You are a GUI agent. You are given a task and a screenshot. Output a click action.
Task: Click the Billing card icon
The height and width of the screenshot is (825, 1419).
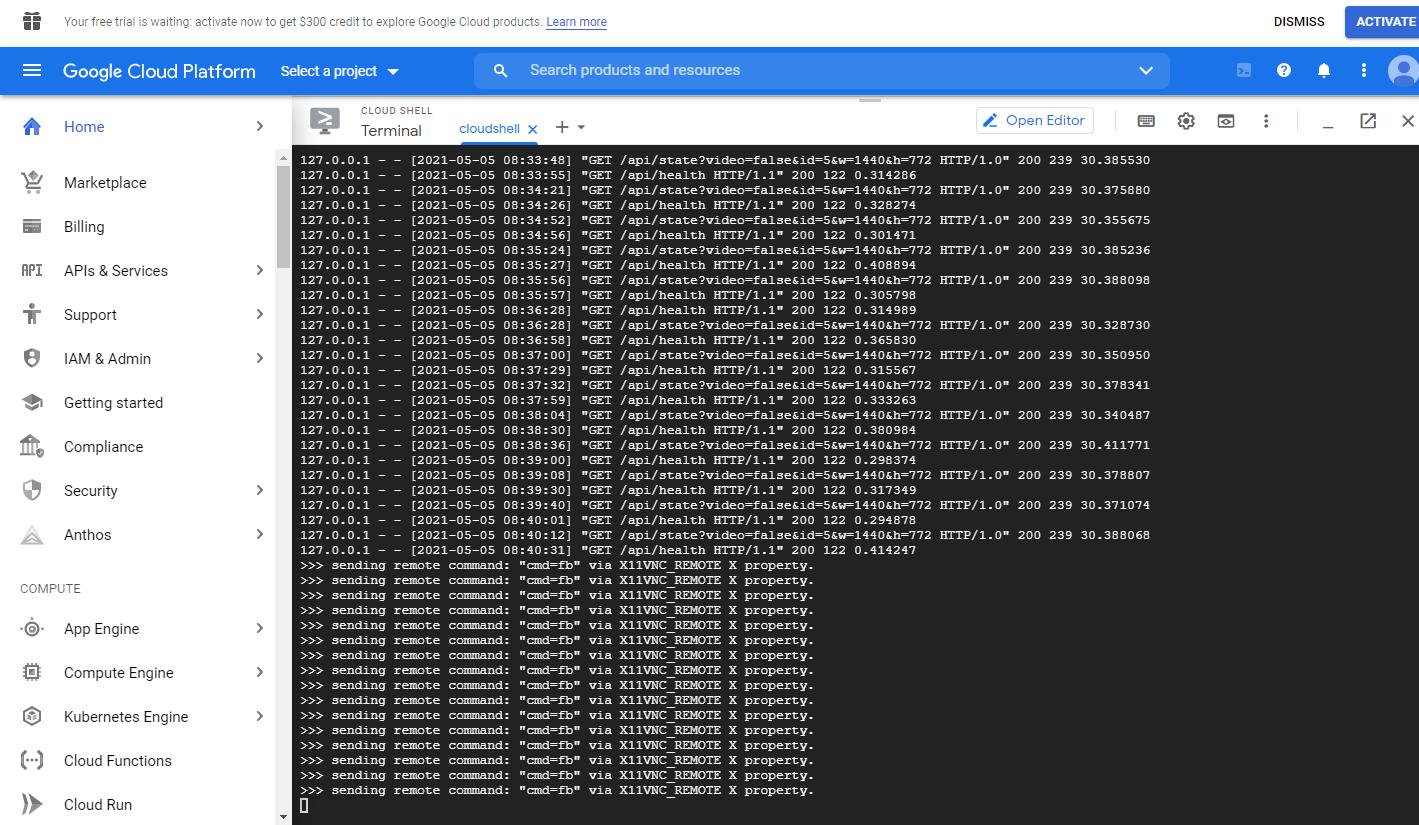coord(32,227)
